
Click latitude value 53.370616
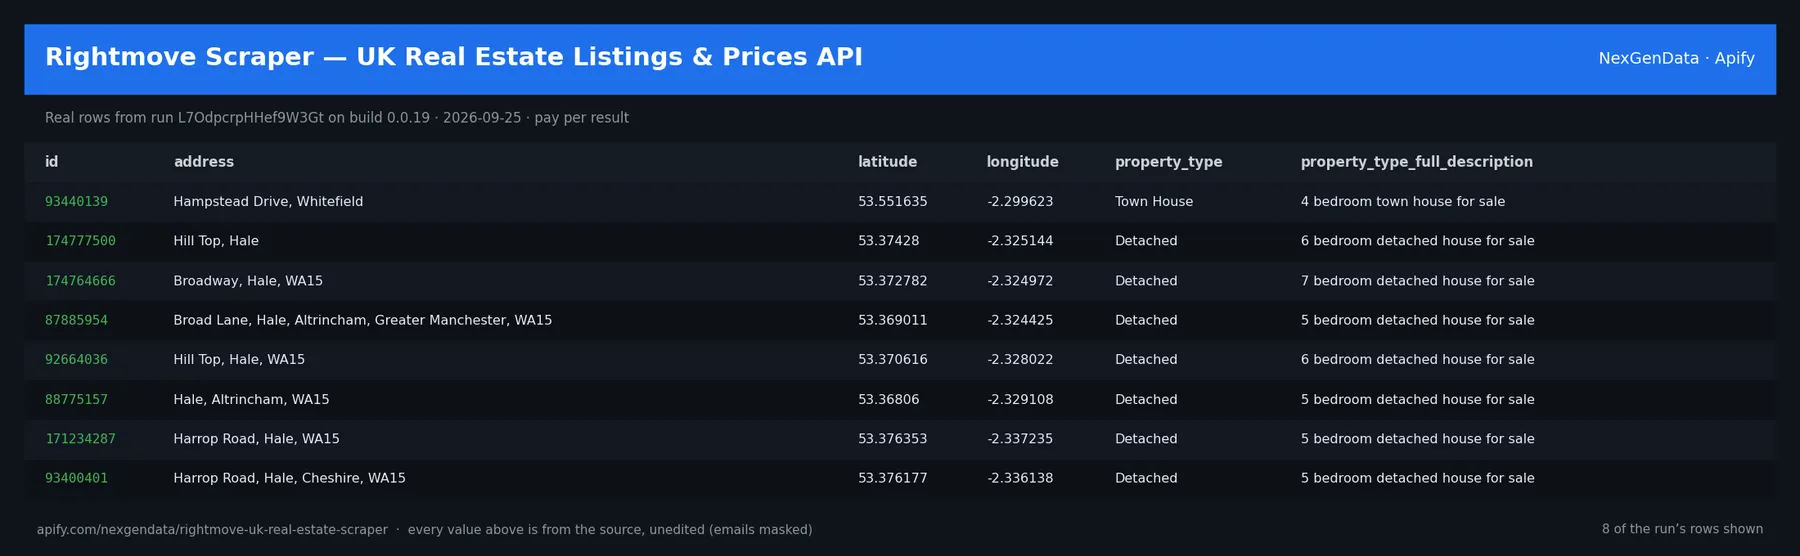(x=892, y=360)
